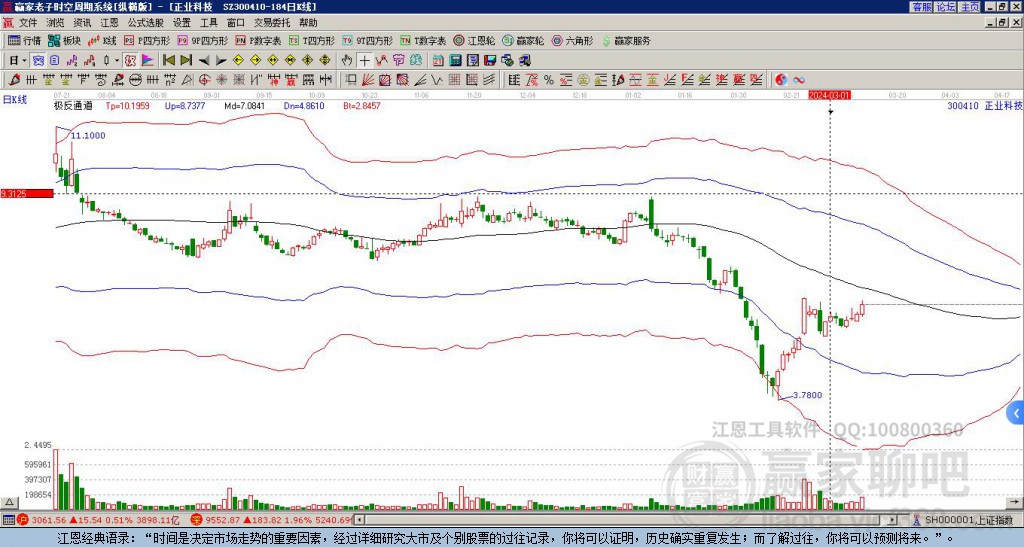The width and height of the screenshot is (1024, 548).
Task: Jump to last bar with green right arrow
Action: point(185,61)
